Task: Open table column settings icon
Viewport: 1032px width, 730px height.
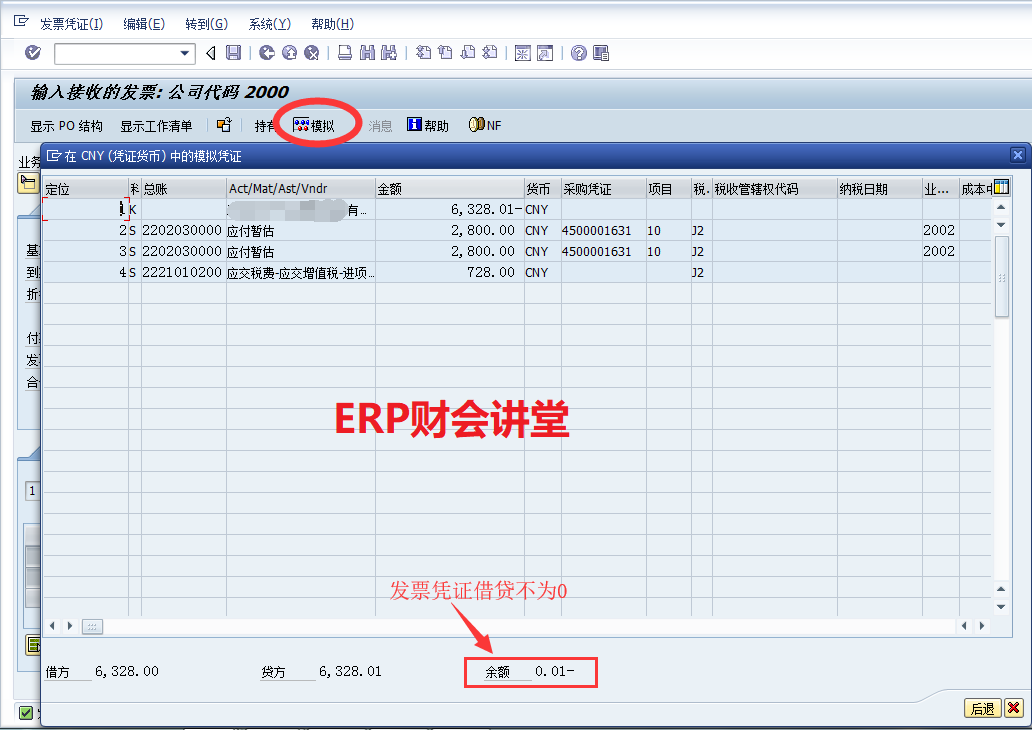Action: coord(1000,187)
